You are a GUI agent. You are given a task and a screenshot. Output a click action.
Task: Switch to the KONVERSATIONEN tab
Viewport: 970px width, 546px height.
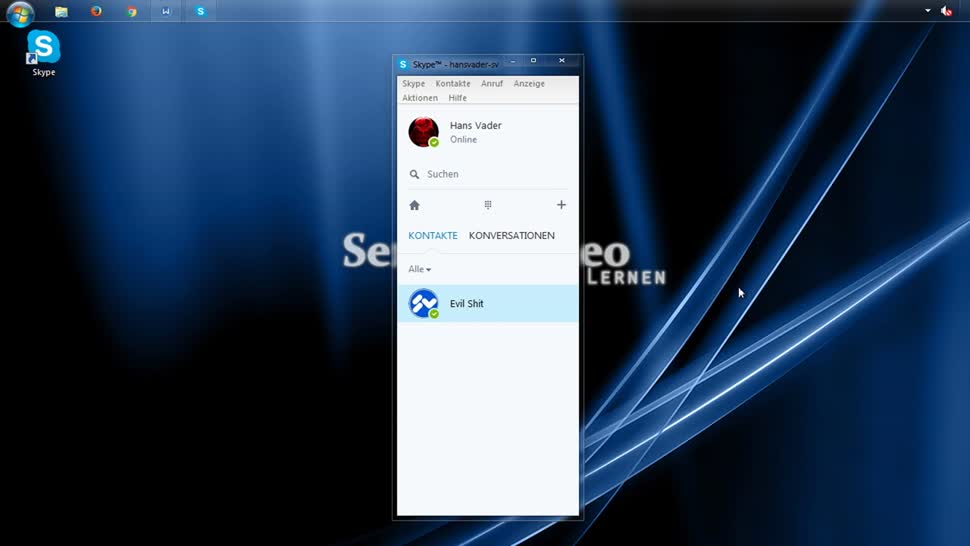click(x=512, y=236)
